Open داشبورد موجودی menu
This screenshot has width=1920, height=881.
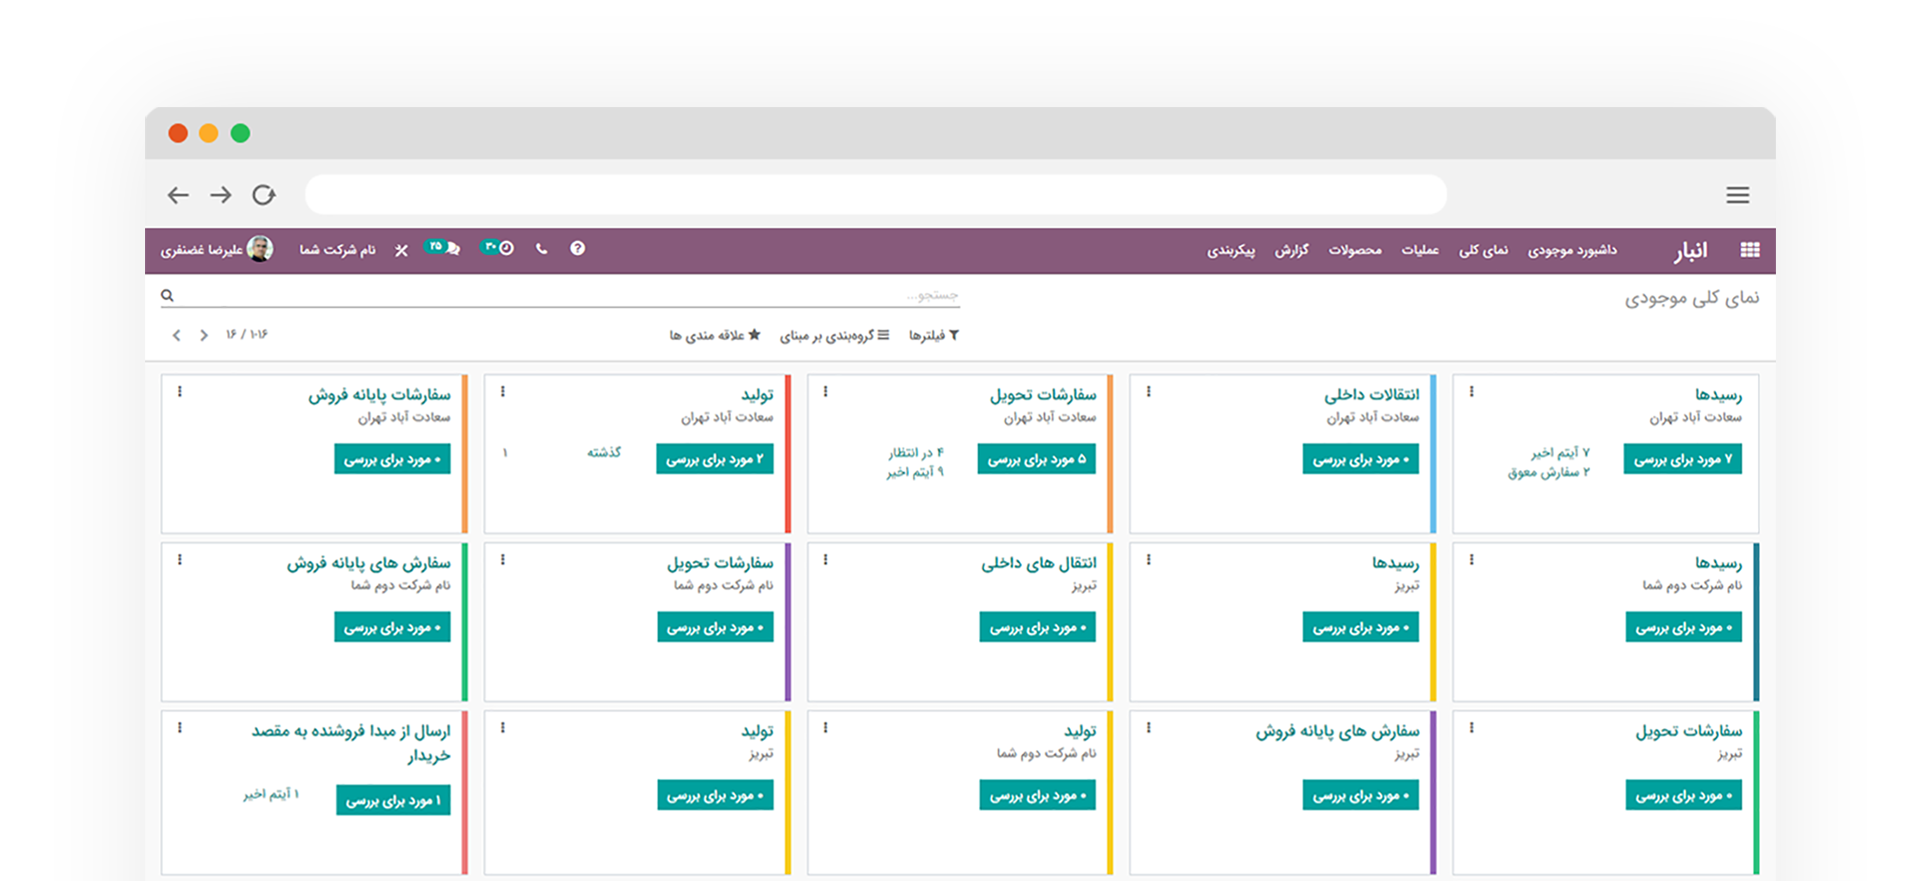1572,250
